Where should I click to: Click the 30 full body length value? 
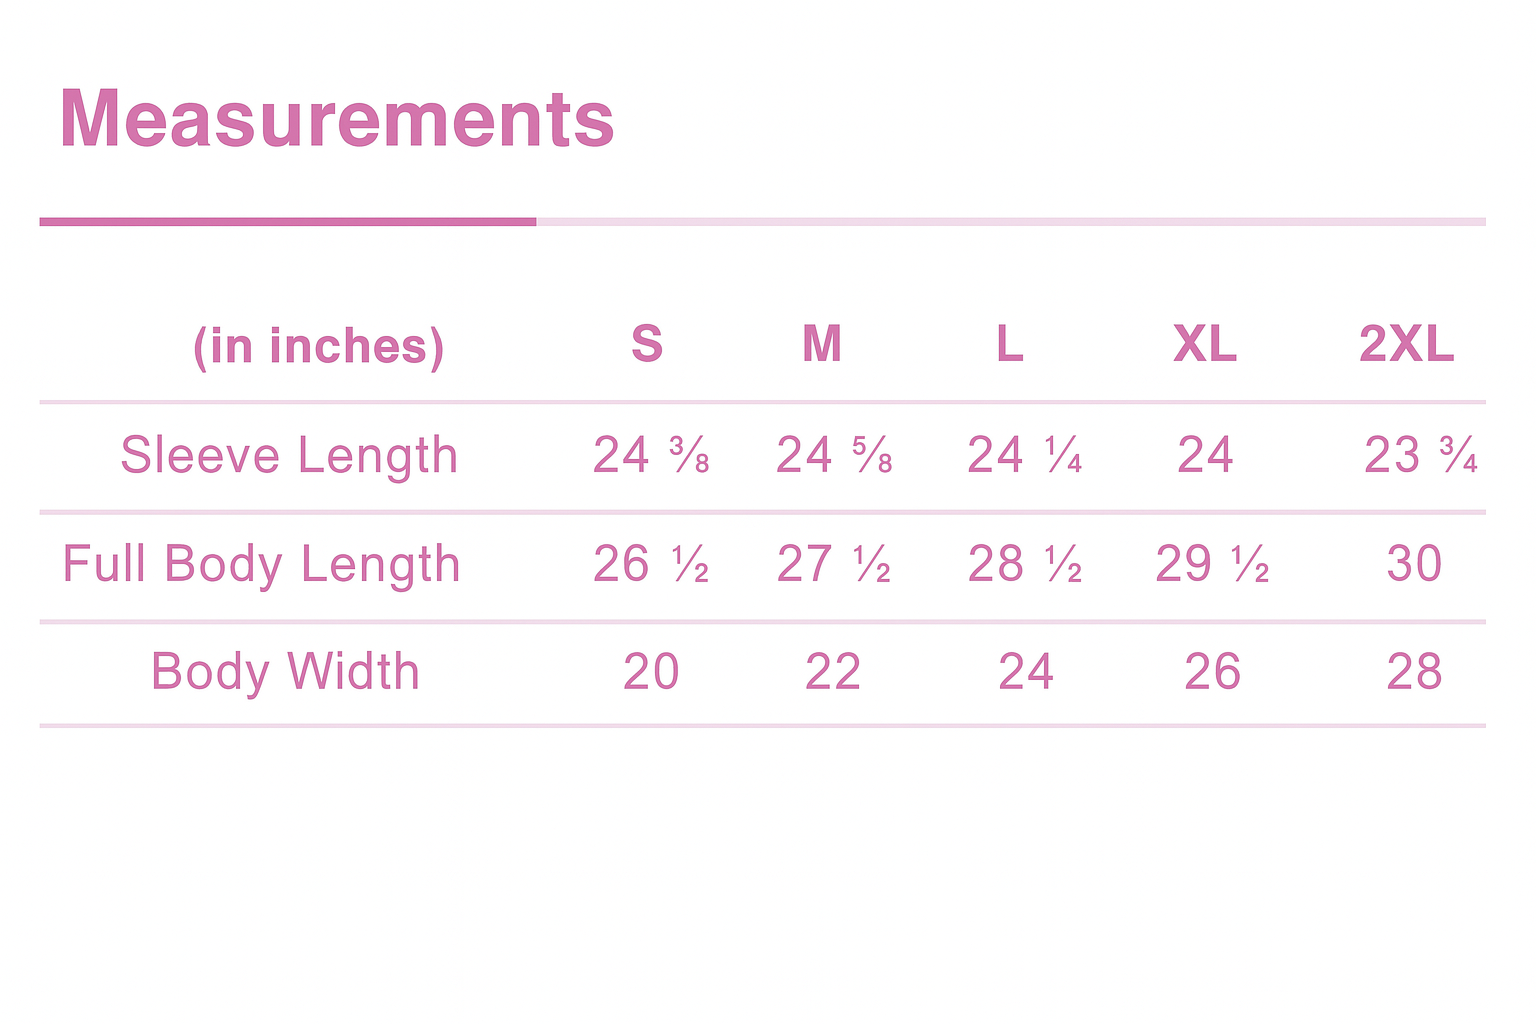(1414, 564)
